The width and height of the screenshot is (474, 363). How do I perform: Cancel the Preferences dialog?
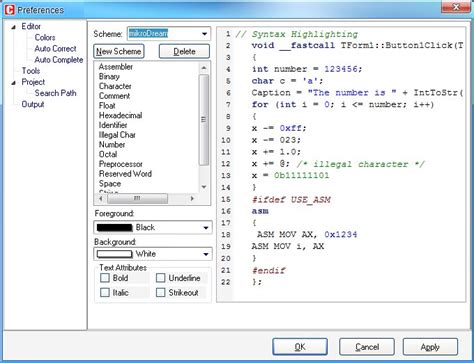coord(367,347)
